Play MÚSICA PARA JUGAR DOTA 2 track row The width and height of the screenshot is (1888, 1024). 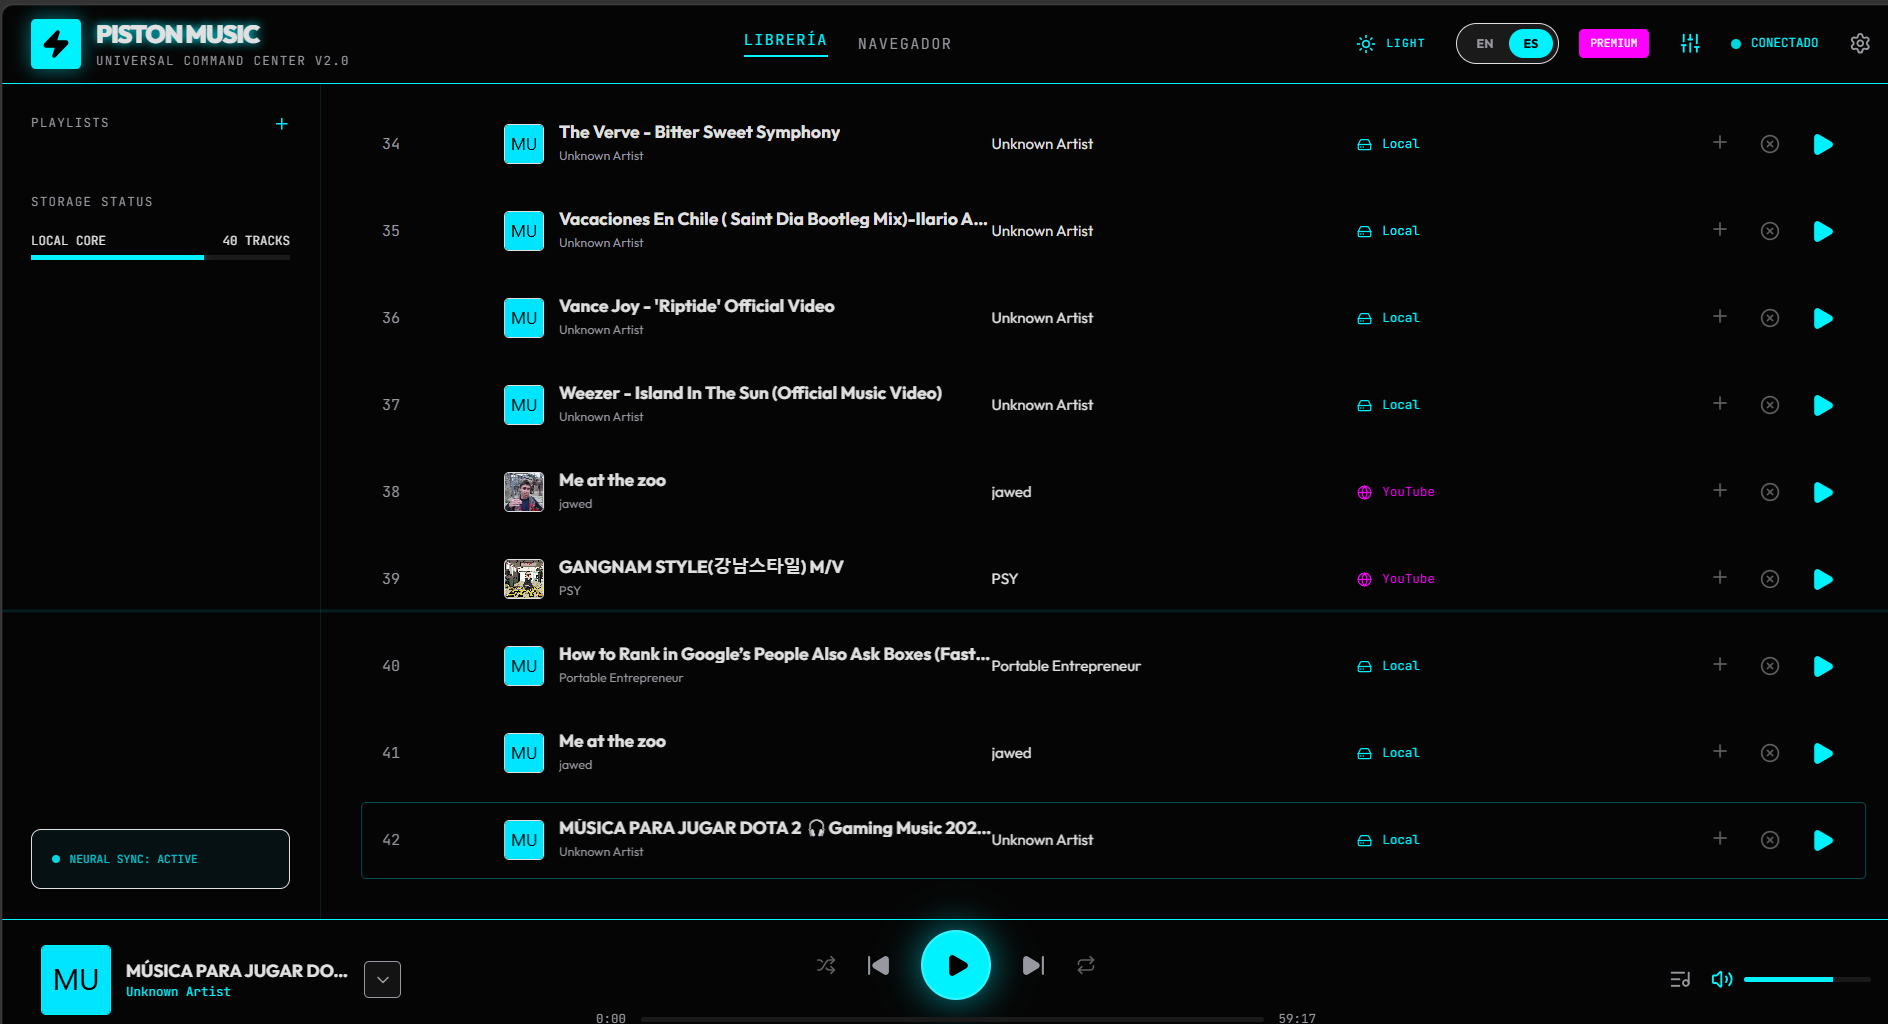pyautogui.click(x=1823, y=840)
